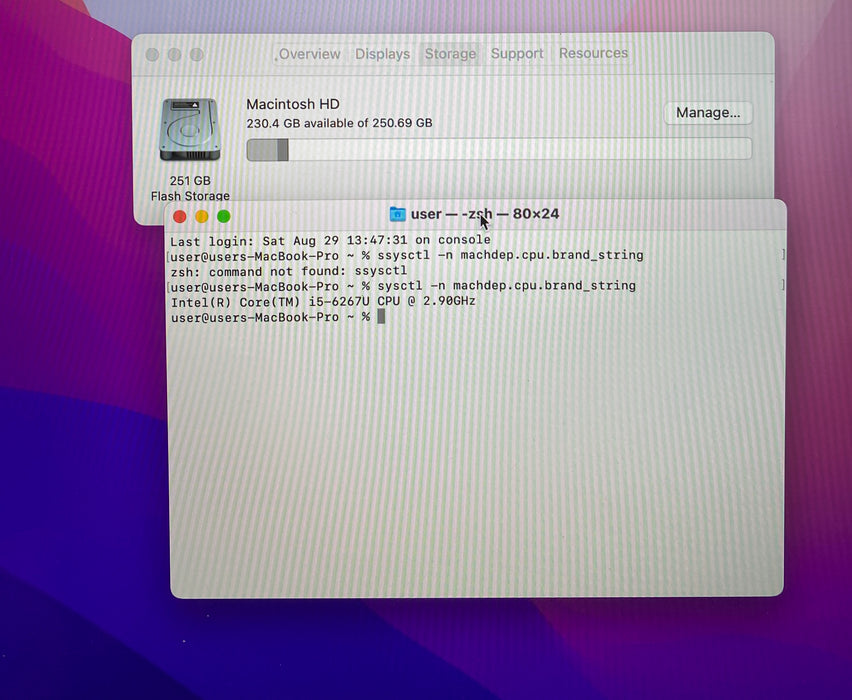
Task: Open the Displays tab
Action: point(382,54)
